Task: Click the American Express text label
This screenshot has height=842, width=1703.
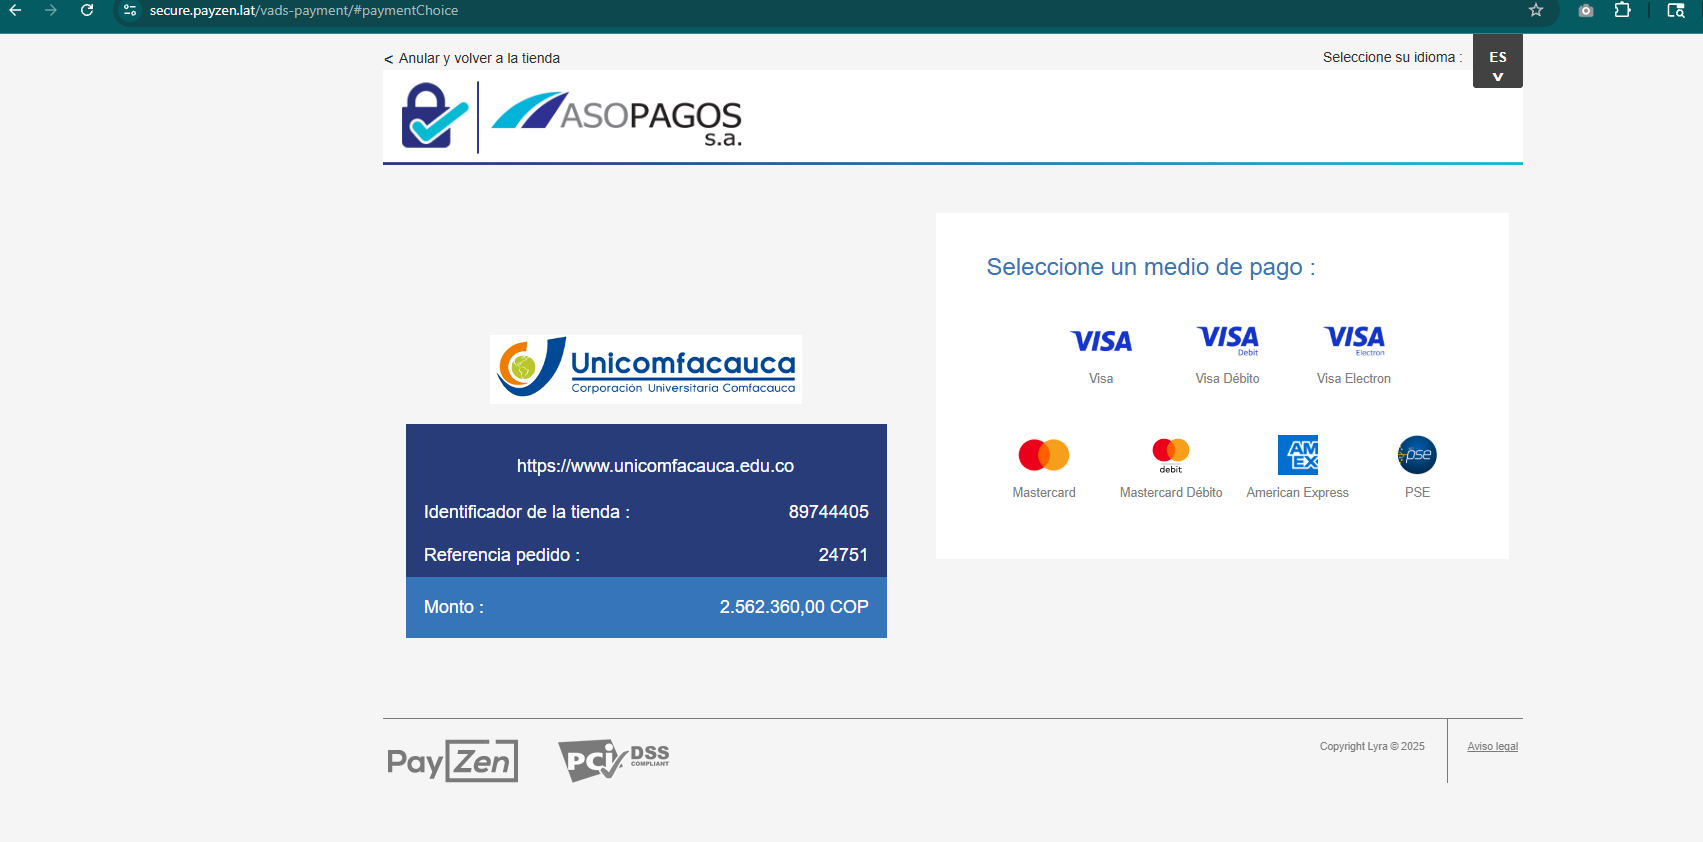Action: 1298,492
